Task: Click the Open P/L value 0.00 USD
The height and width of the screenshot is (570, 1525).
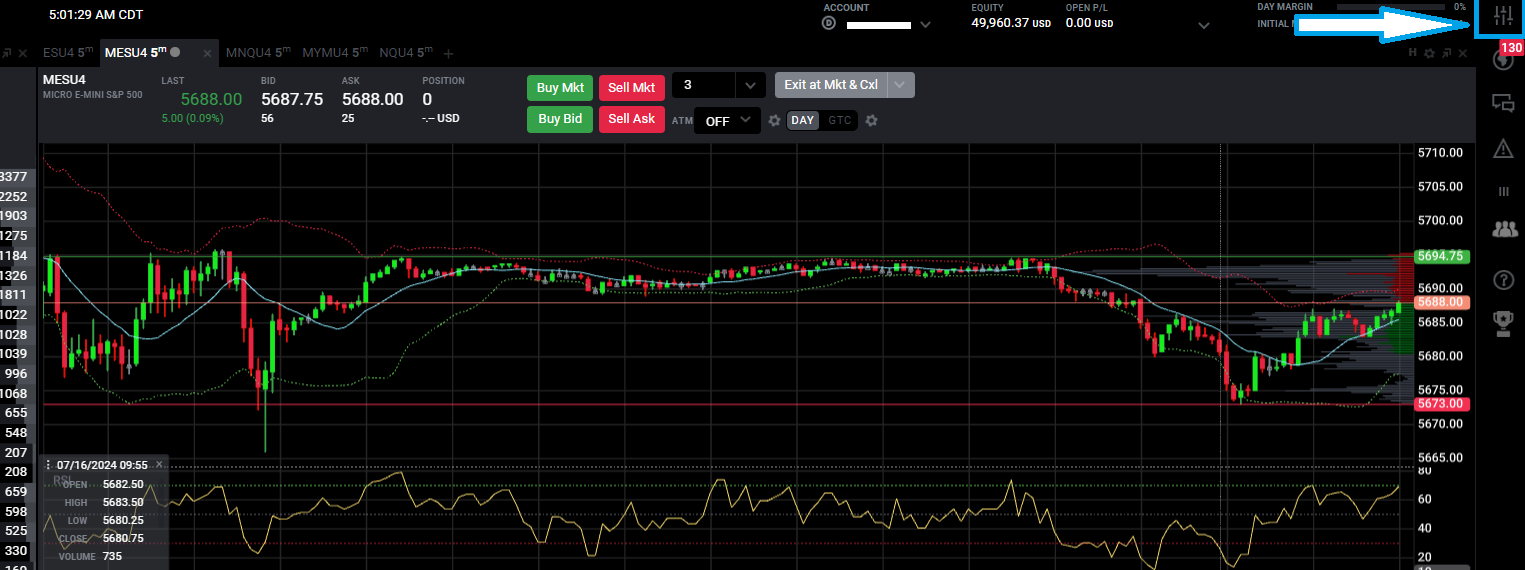Action: (x=1090, y=23)
